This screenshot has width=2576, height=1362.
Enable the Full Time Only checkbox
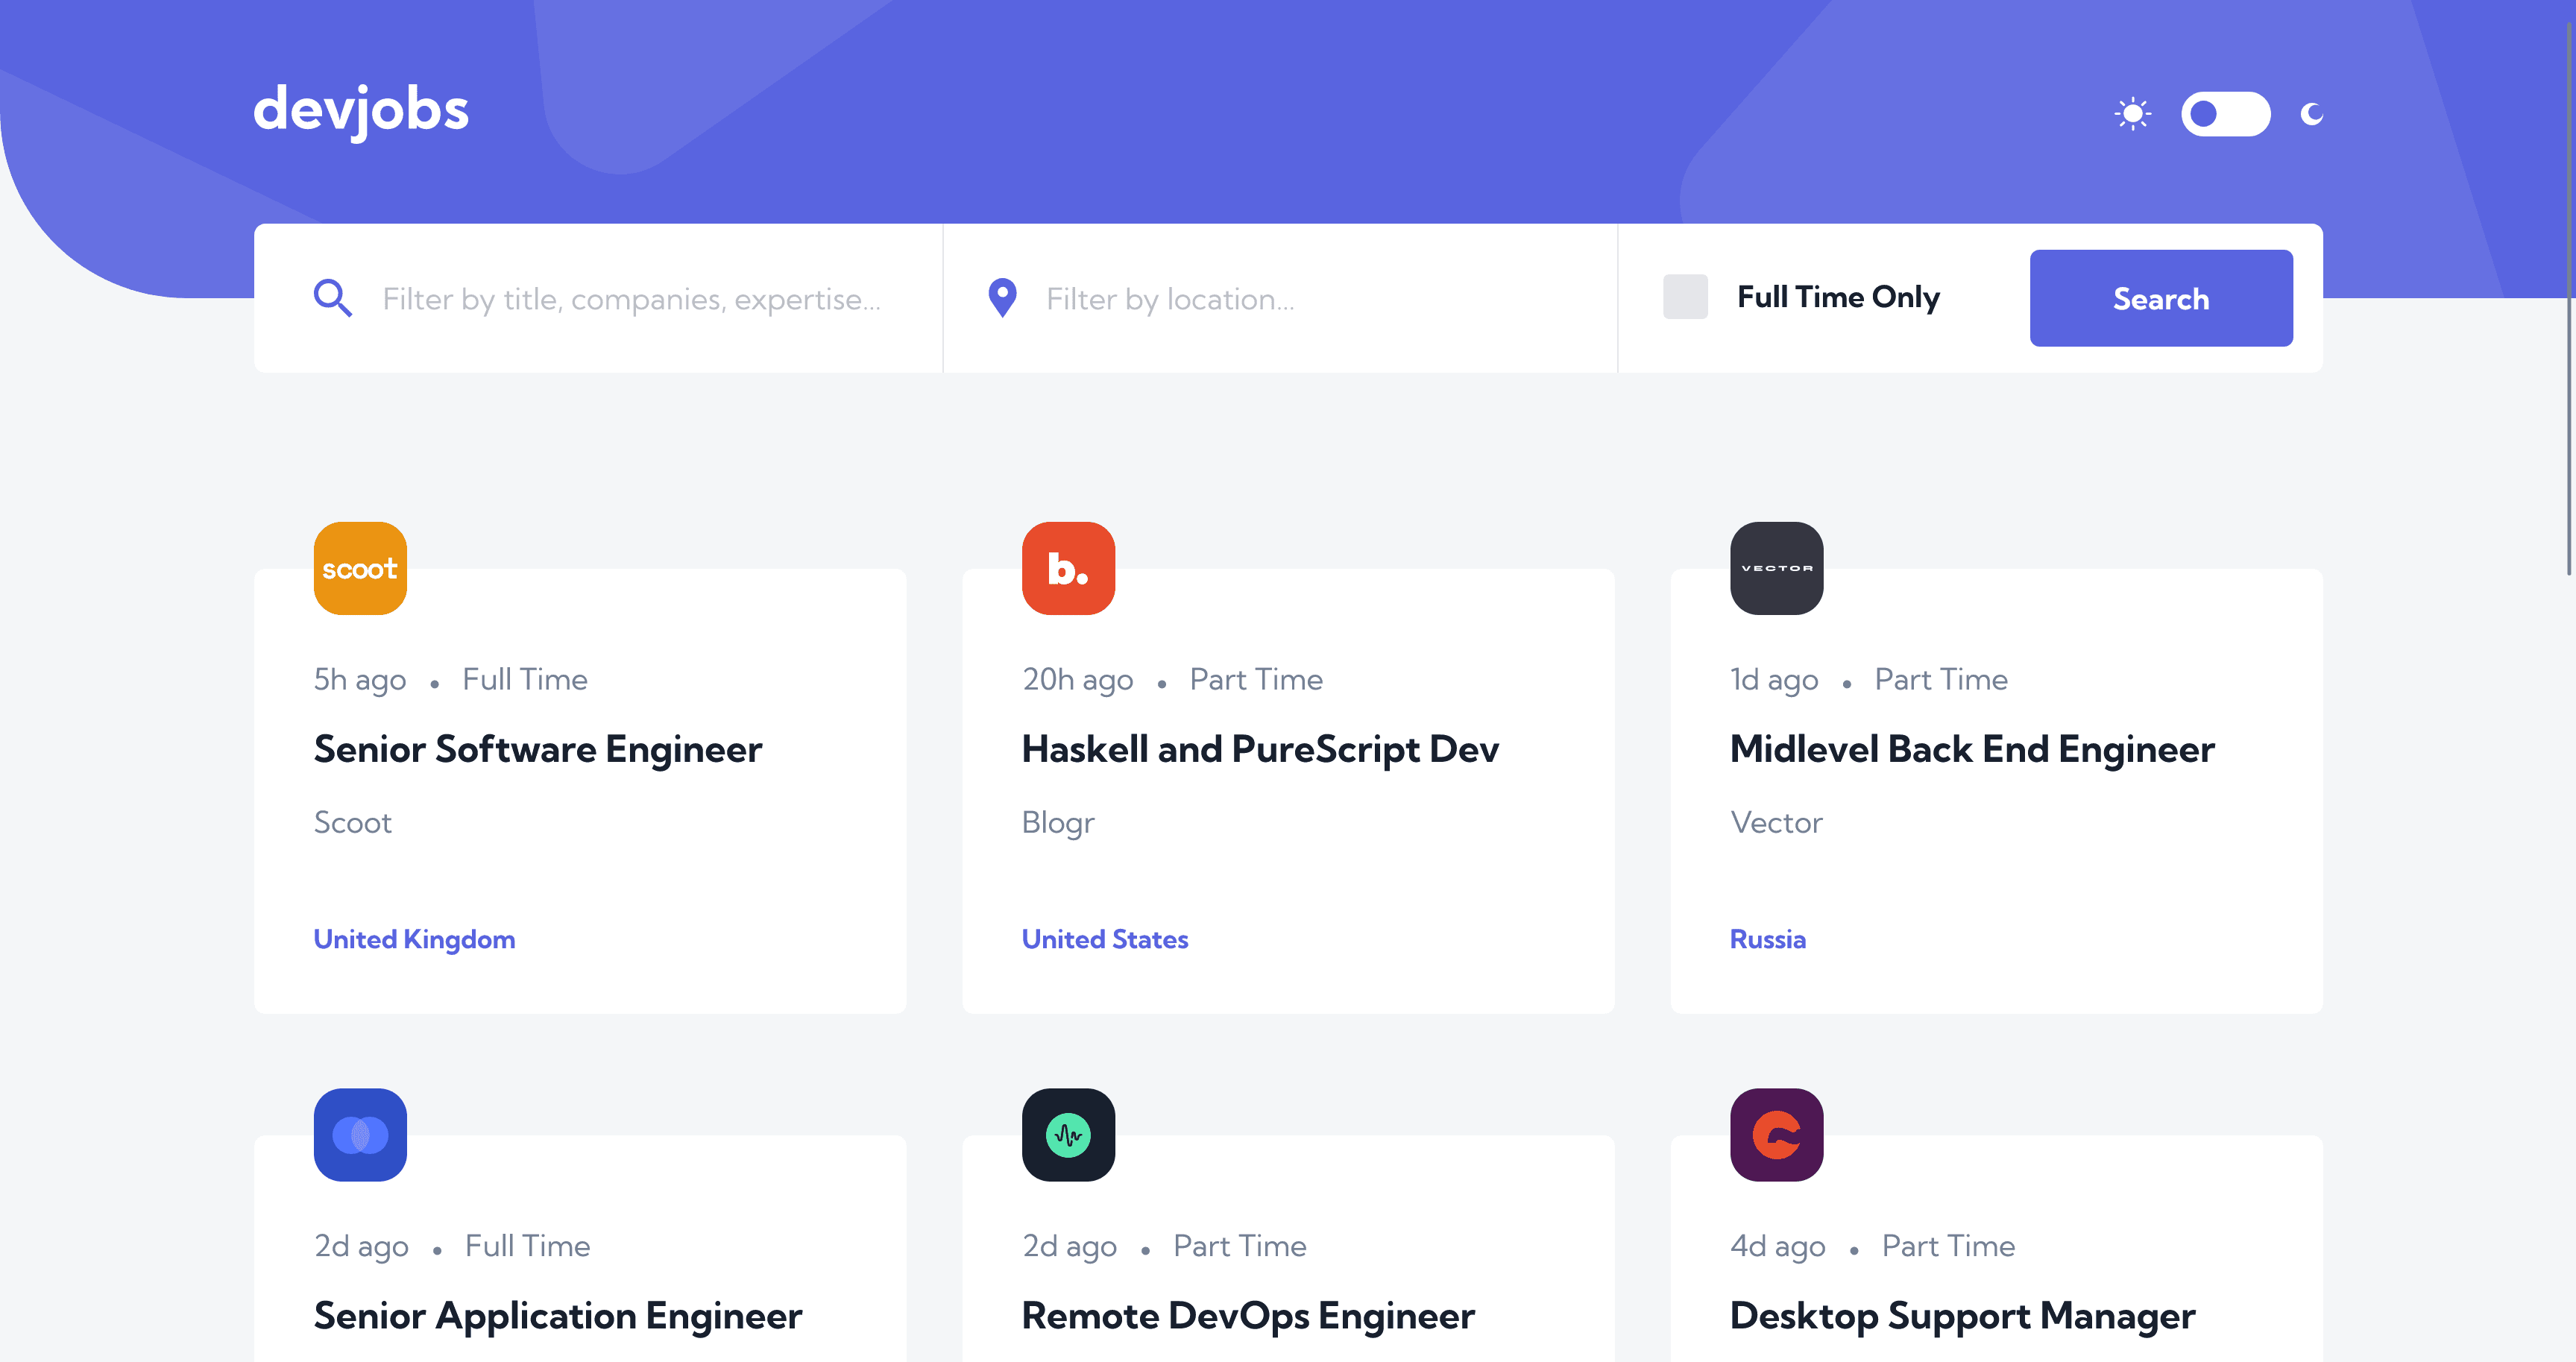(x=1684, y=298)
